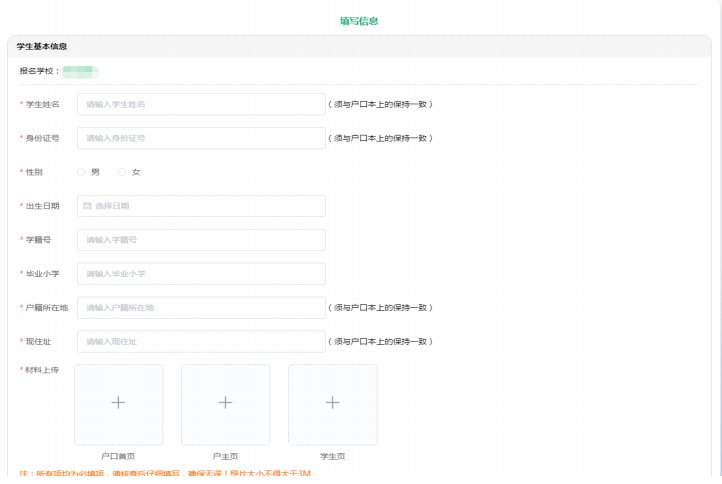Click the calendar icon in 出生日期 field
This screenshot has height=484, width=722.
87,206
